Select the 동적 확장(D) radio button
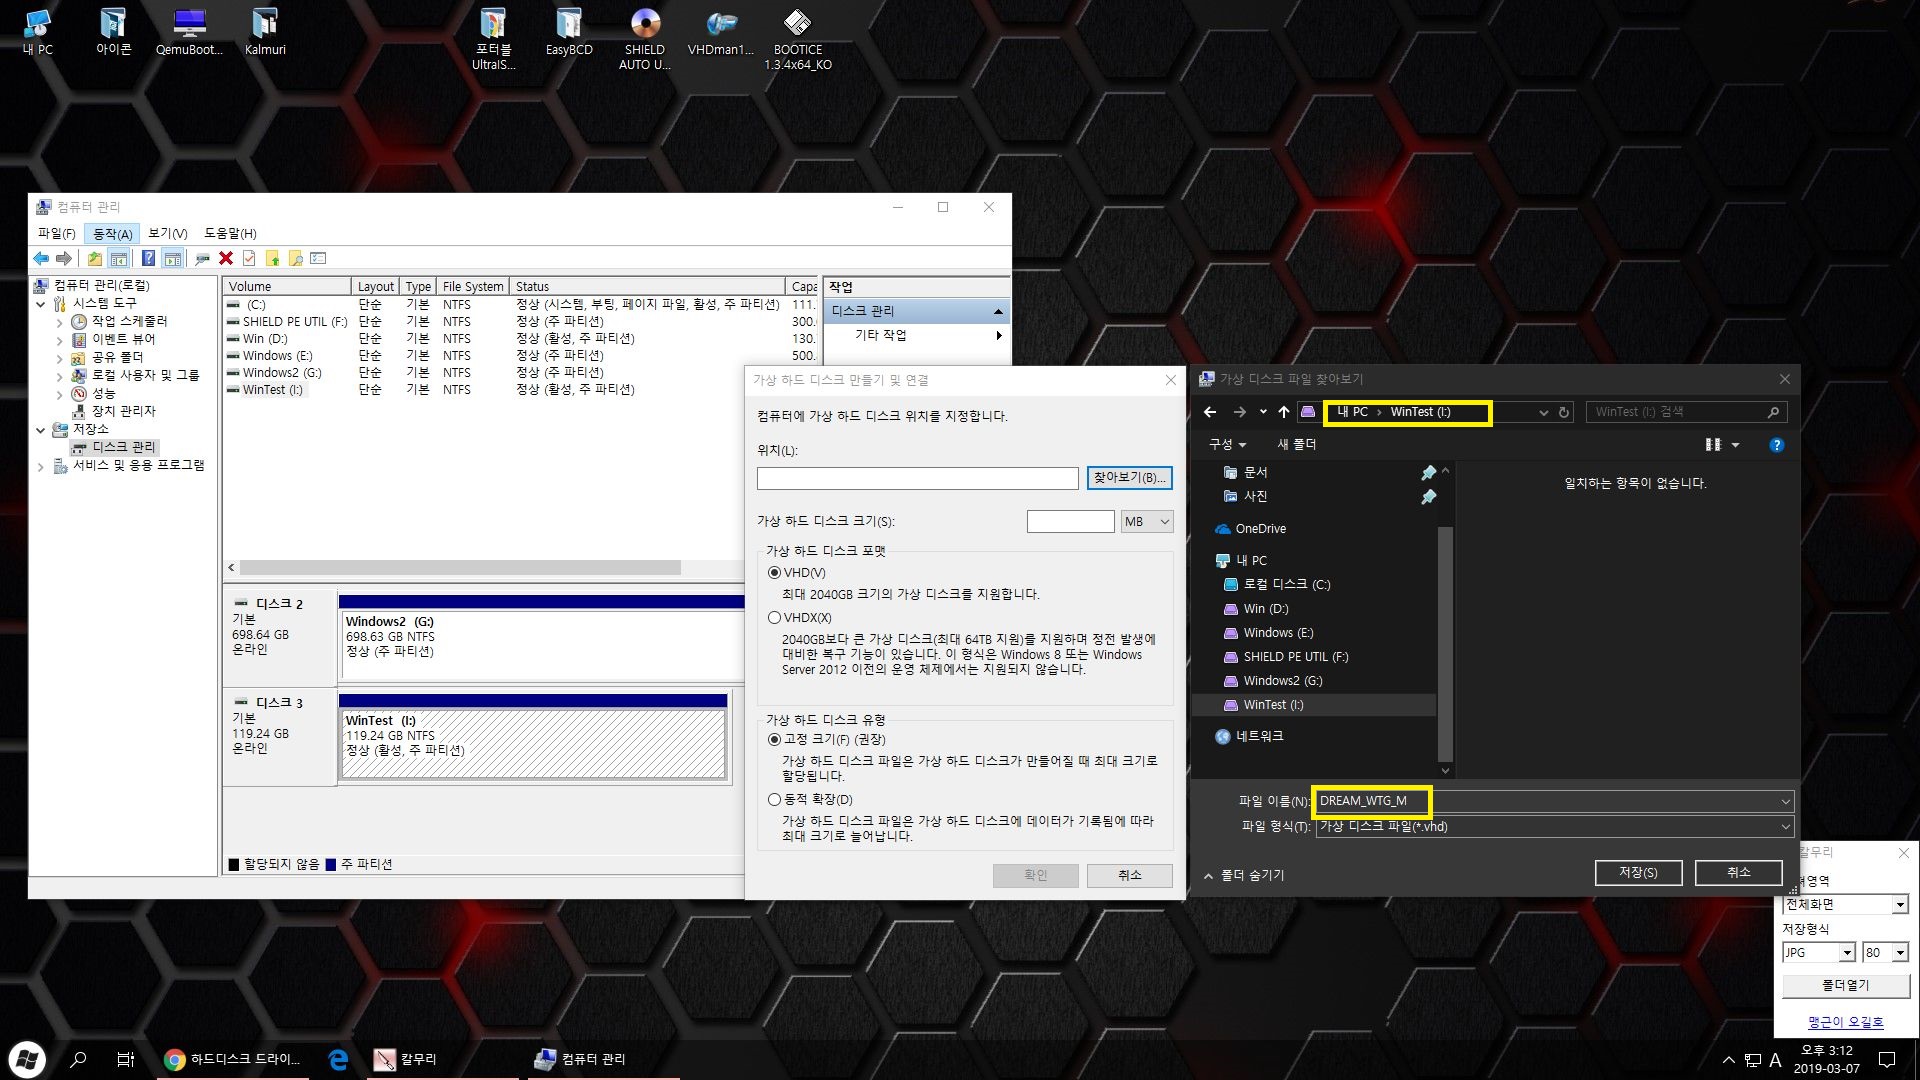The height and width of the screenshot is (1080, 1920). point(774,800)
